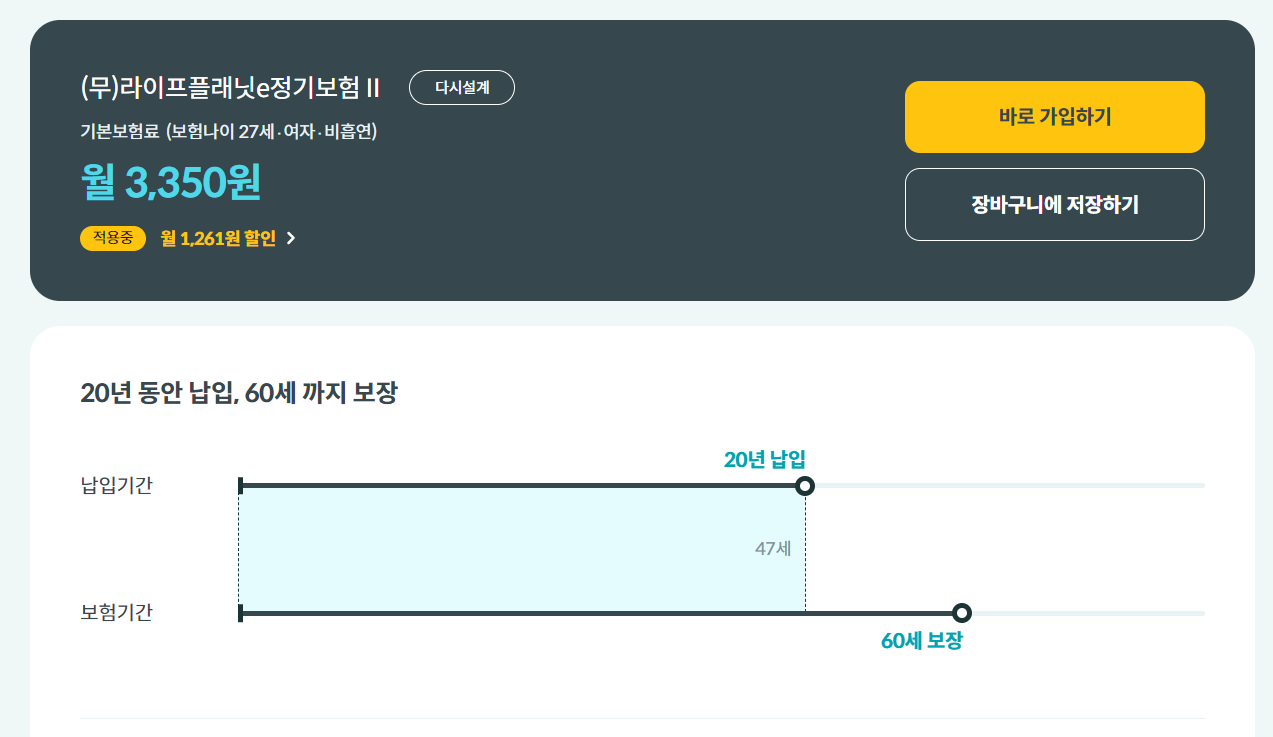The height and width of the screenshot is (737, 1273).
Task: Open the 다시설계 redesign option
Action: click(x=461, y=87)
